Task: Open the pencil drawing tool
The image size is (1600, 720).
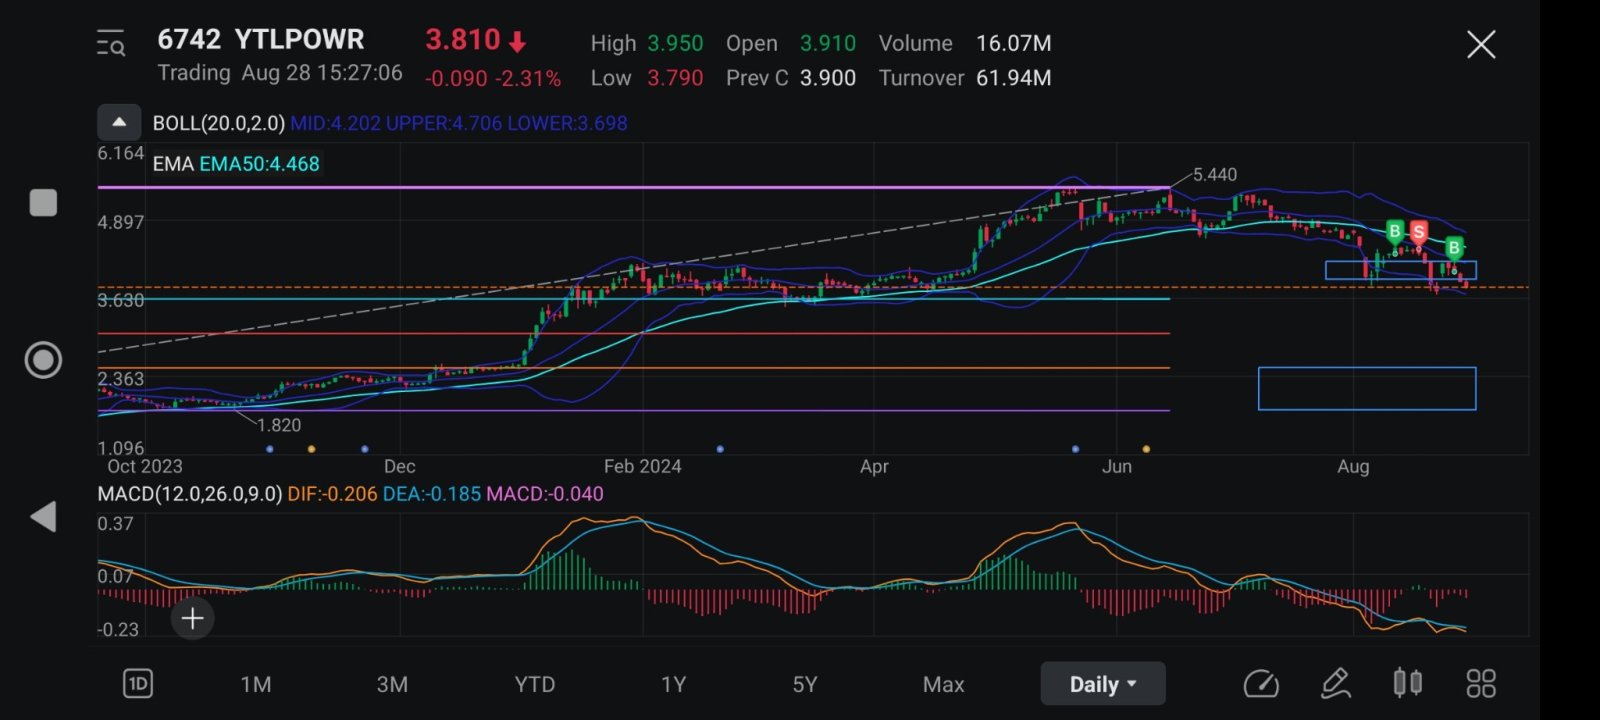Action: click(x=1336, y=684)
